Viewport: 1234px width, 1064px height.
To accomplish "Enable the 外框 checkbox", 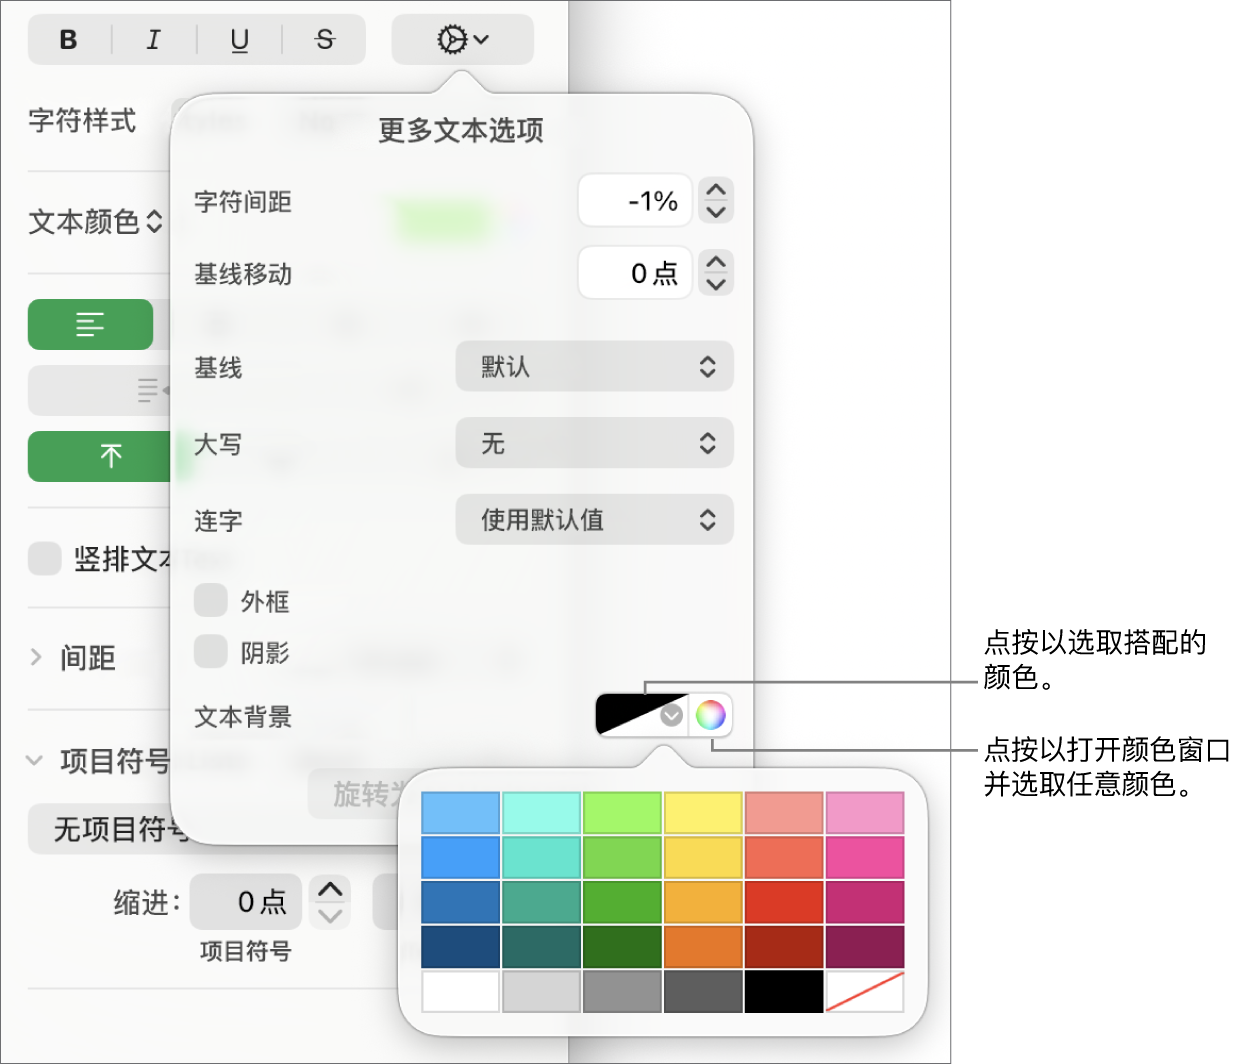I will (211, 600).
